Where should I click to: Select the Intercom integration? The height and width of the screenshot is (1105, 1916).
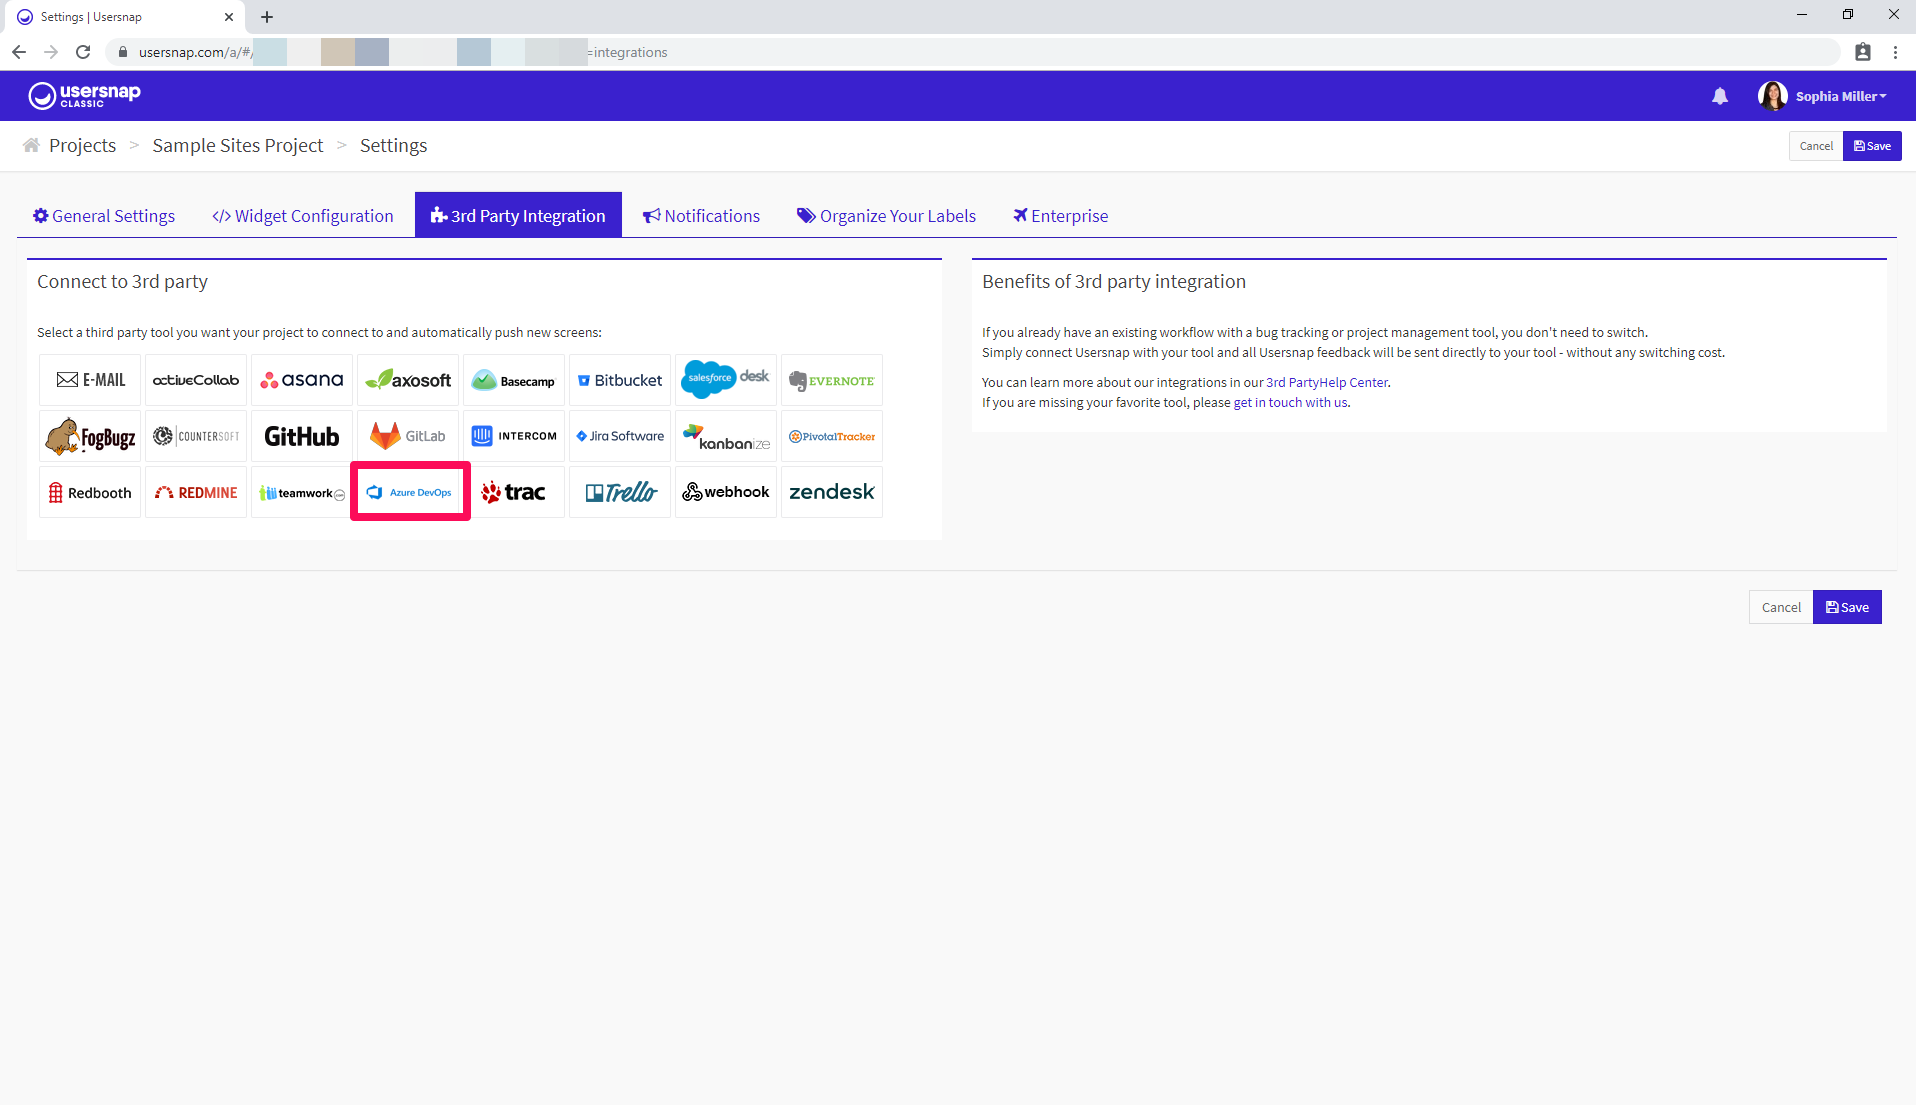(x=514, y=436)
